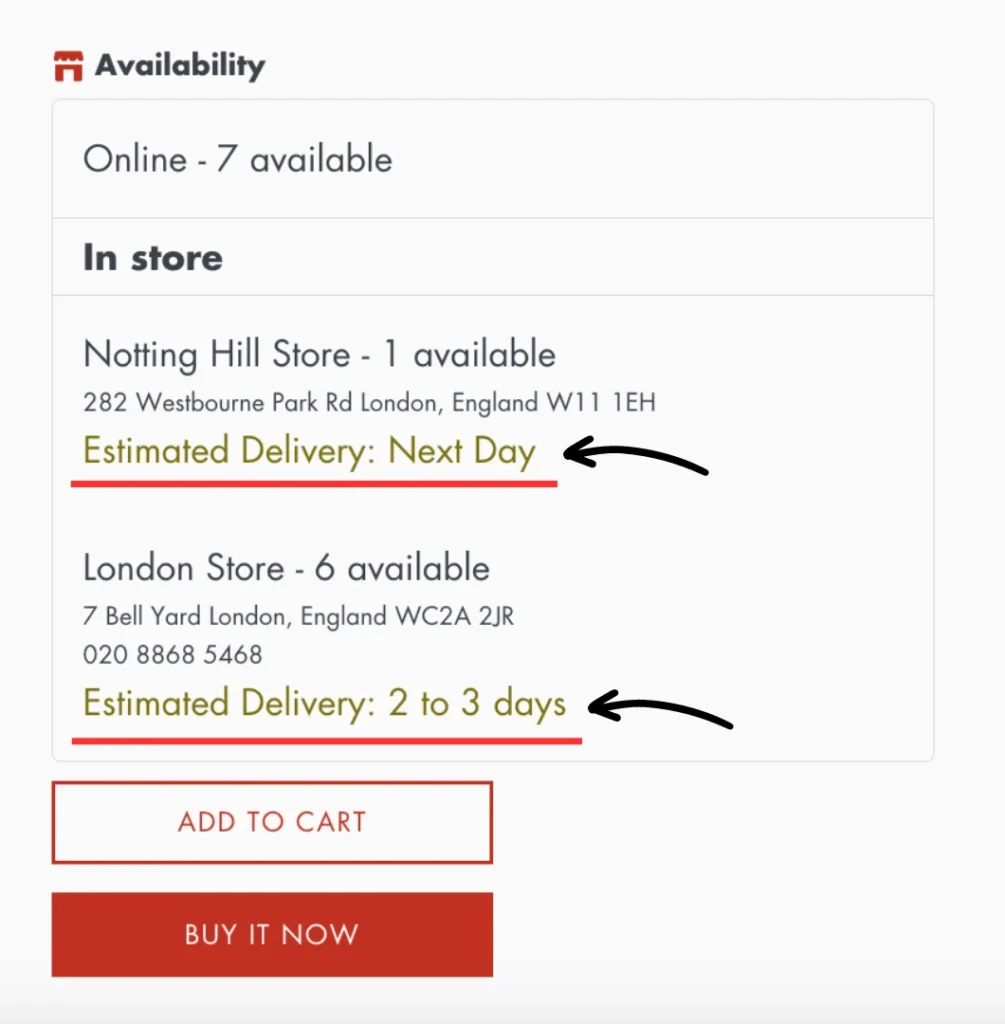Call the store number 020 8868 5468
Viewport: 1005px width, 1024px height.
coord(173,655)
